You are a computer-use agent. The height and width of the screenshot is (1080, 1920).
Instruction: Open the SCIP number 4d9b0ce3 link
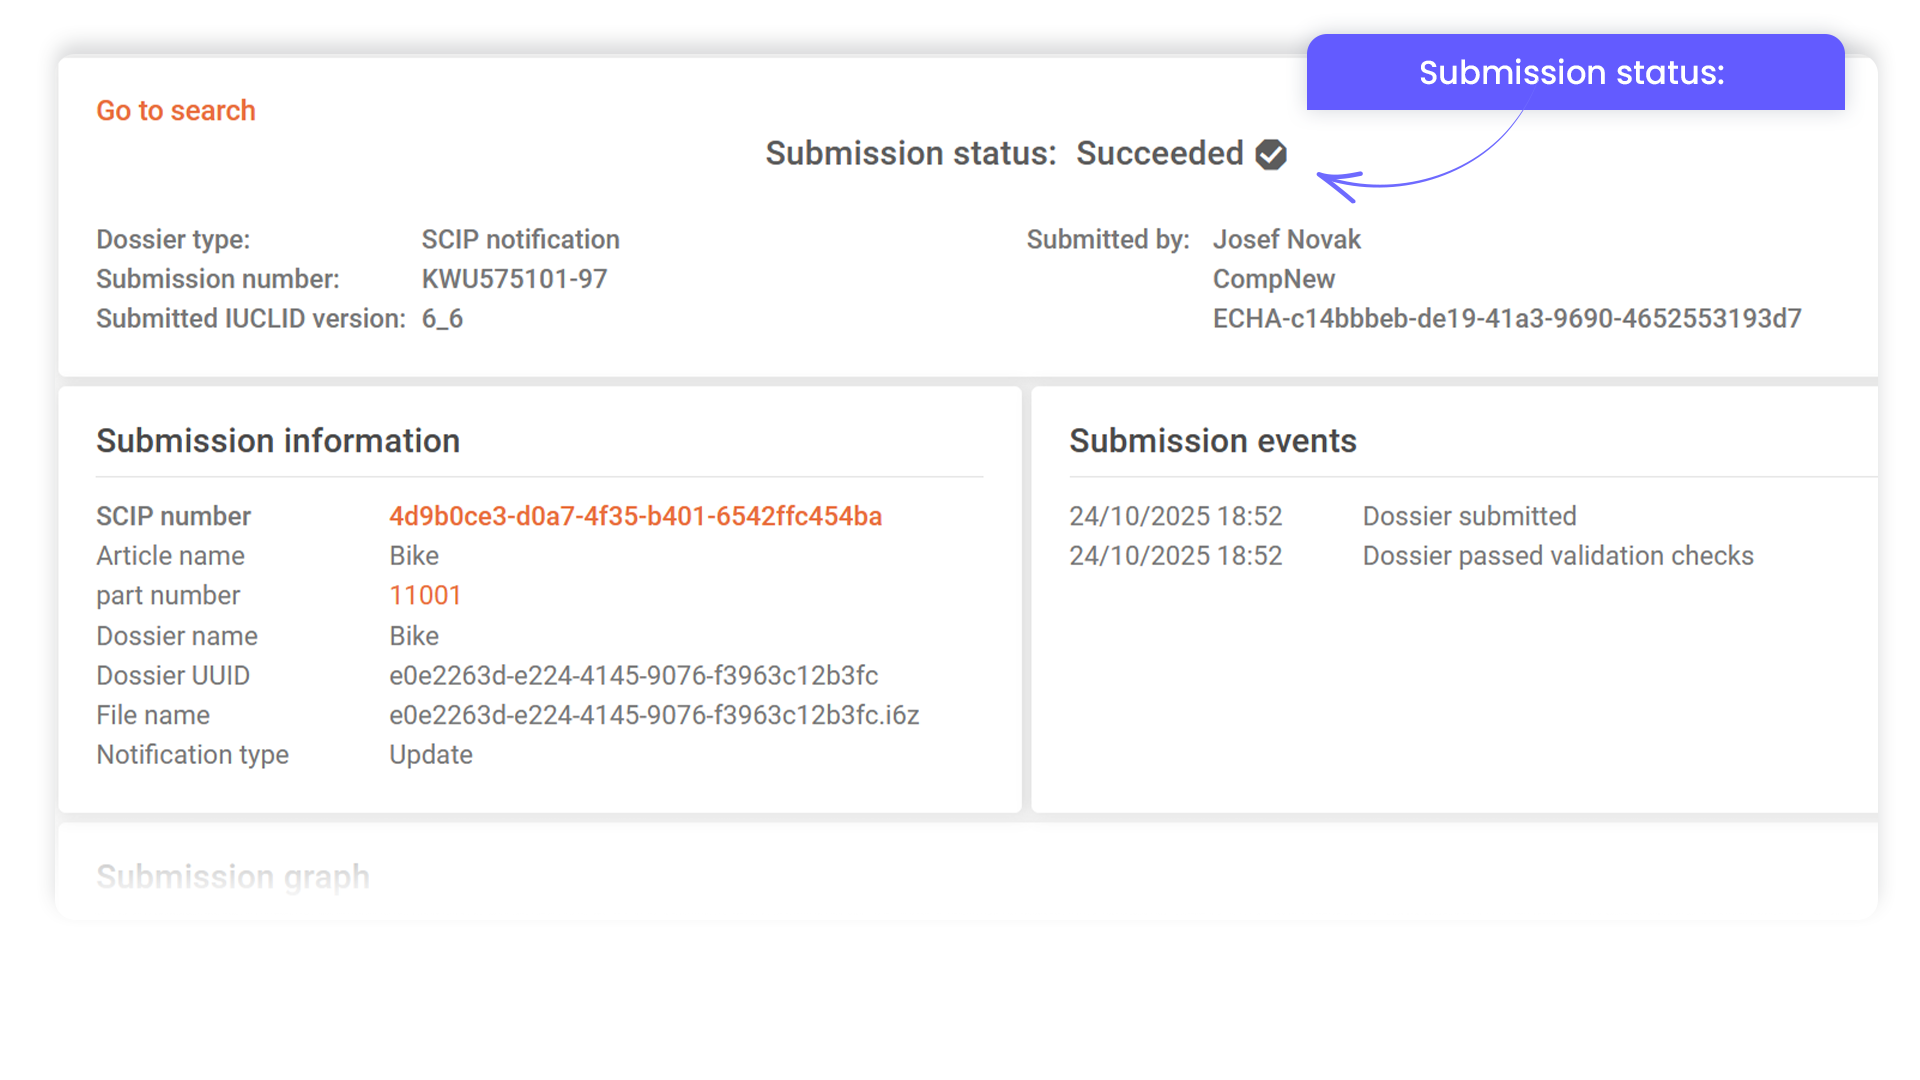click(x=635, y=516)
